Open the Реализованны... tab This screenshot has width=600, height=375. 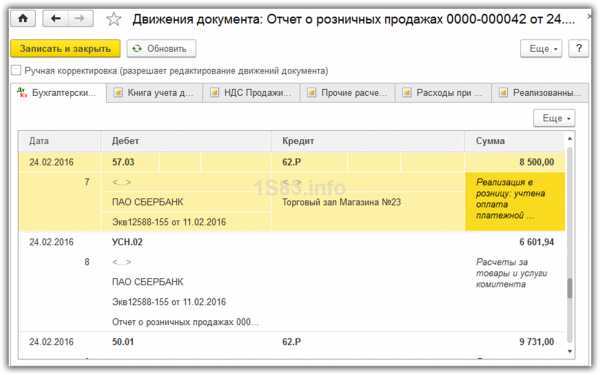coord(540,93)
